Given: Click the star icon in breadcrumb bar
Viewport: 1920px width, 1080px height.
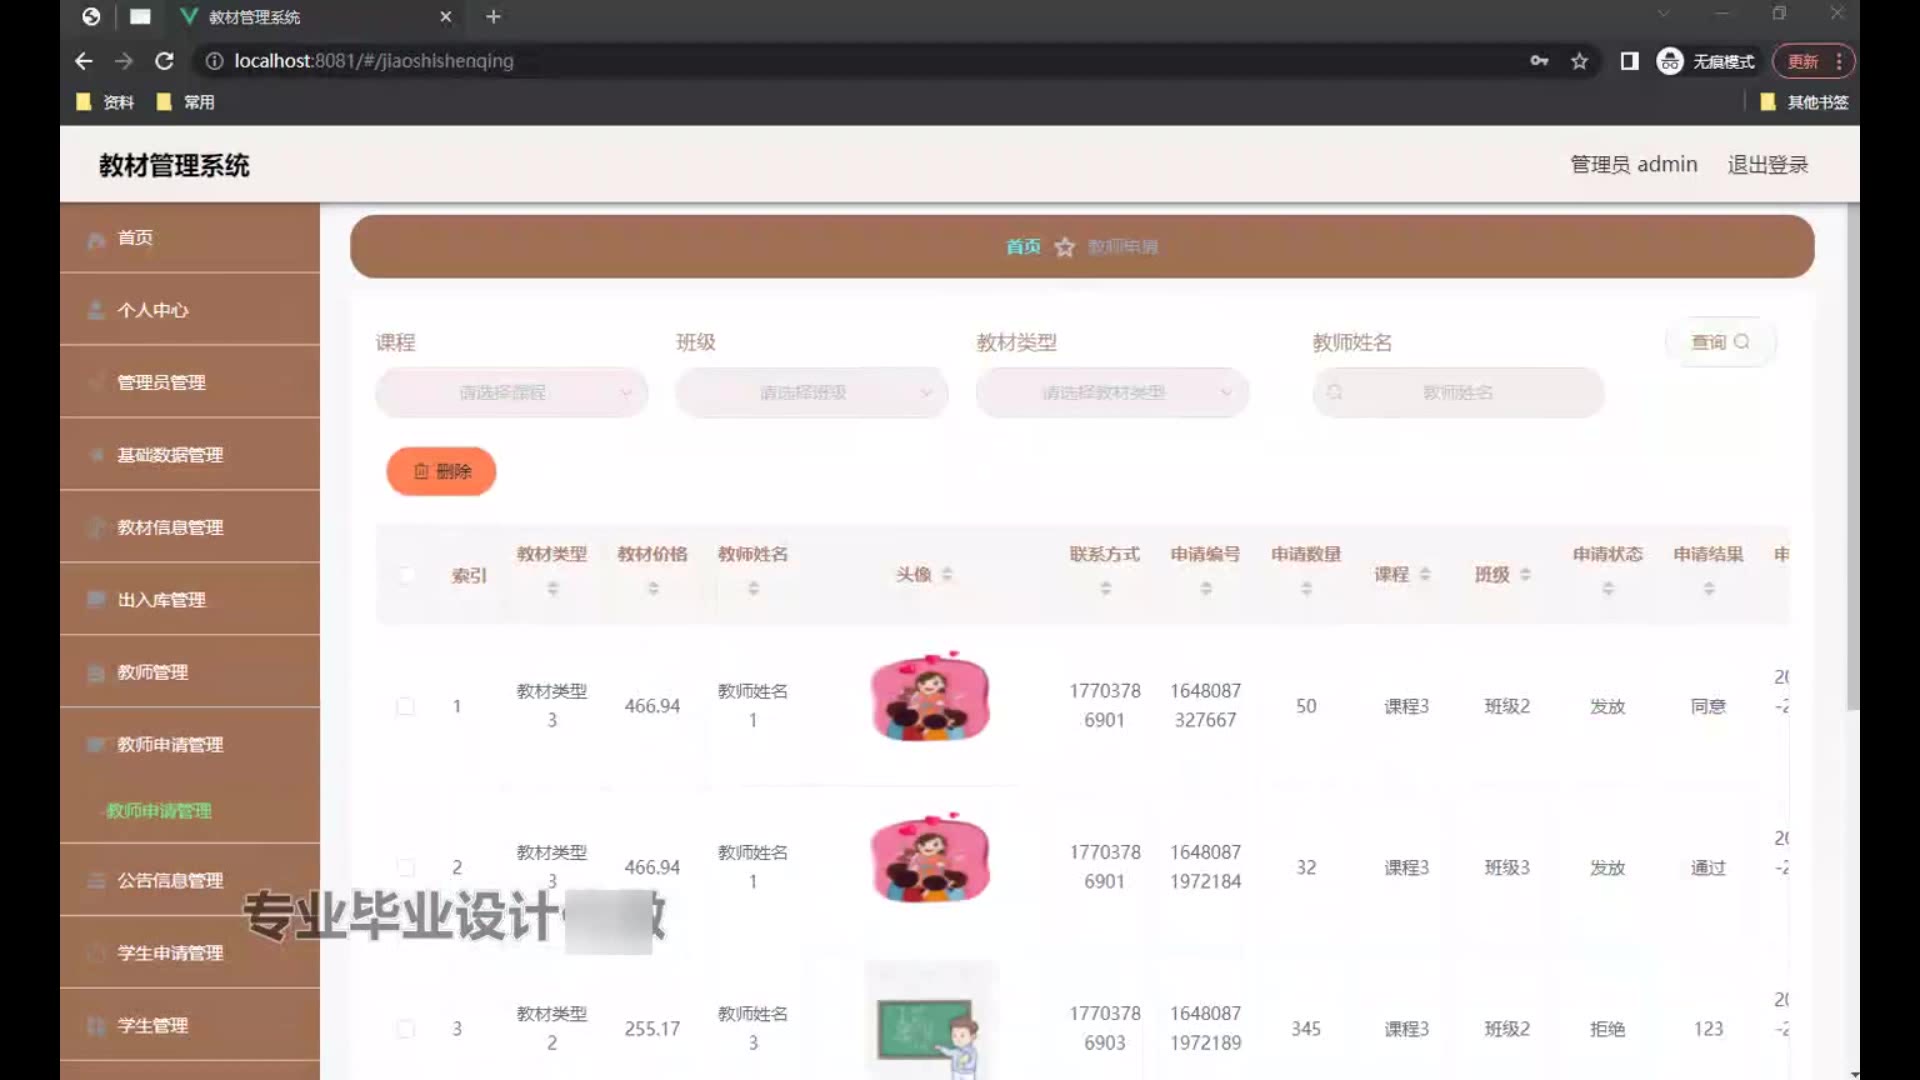Looking at the screenshot, I should pos(1064,247).
